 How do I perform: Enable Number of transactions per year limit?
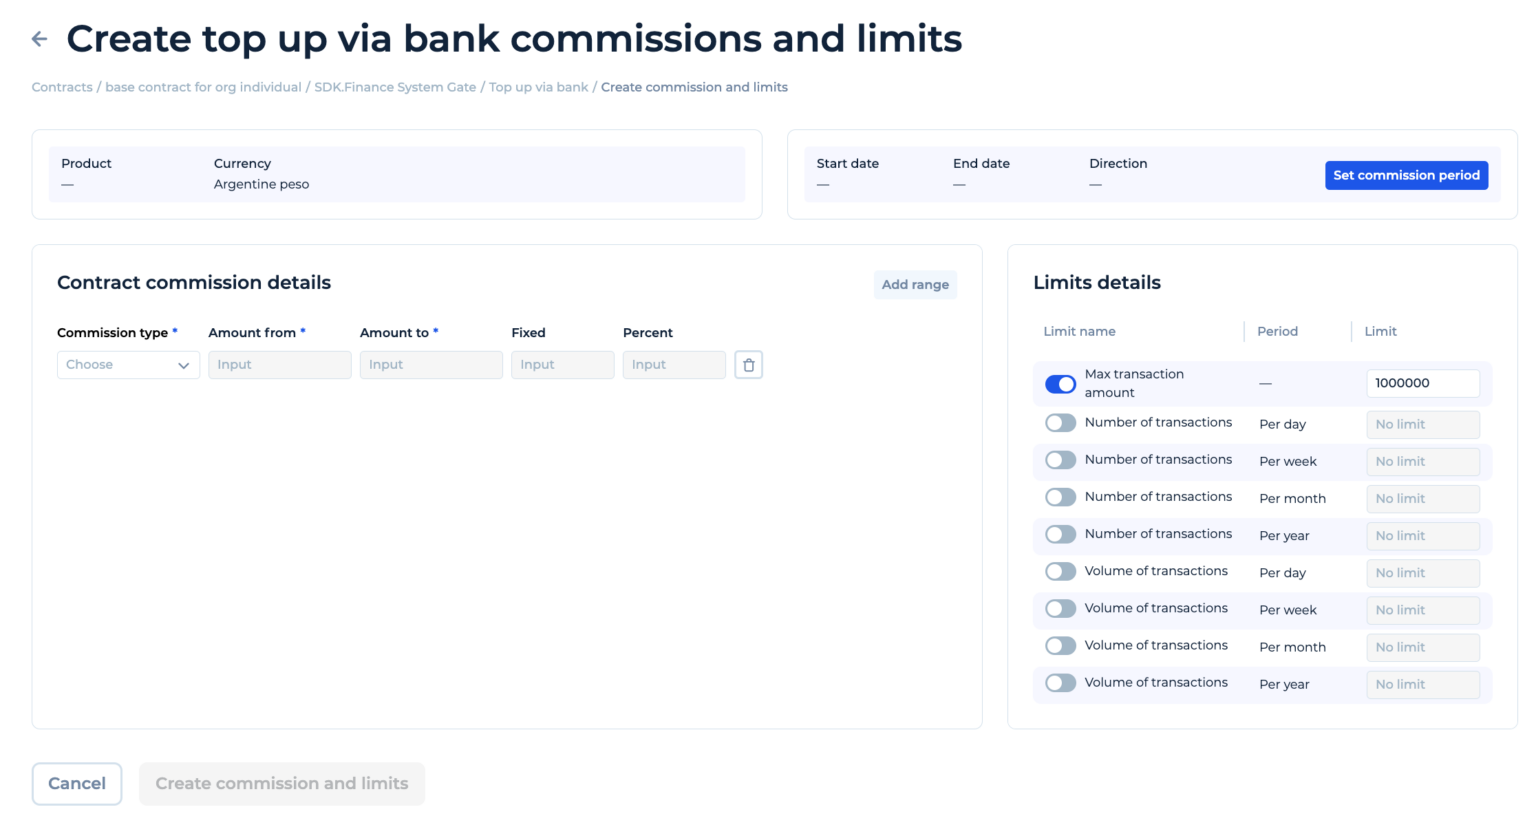coord(1060,534)
